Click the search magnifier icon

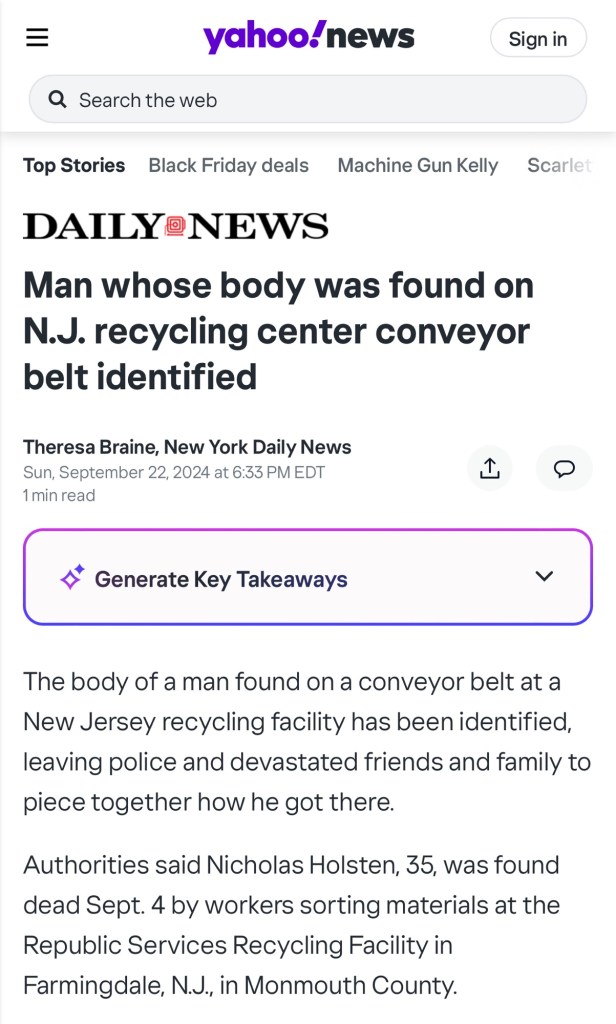pos(58,100)
